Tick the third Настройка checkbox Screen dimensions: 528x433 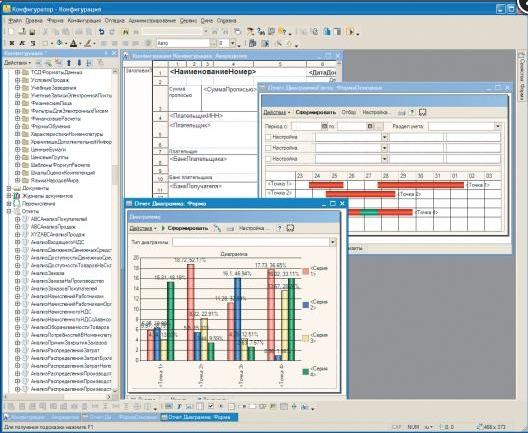[x=268, y=159]
